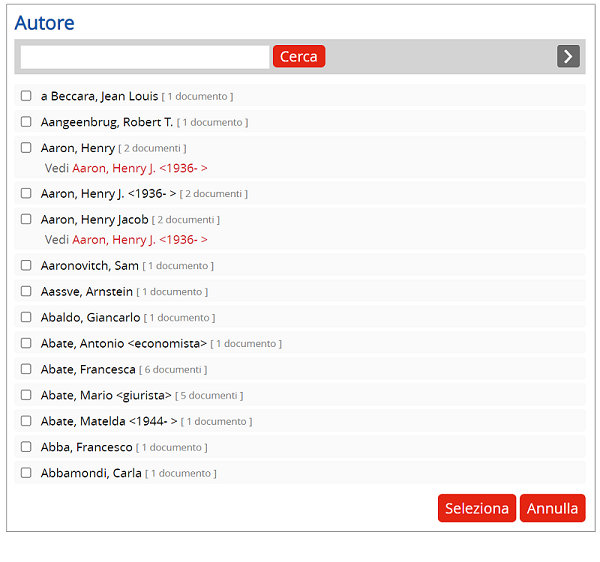Click '[ 6 documenti ]' count beside Abate, Francesca
600x562 pixels.
[173, 370]
